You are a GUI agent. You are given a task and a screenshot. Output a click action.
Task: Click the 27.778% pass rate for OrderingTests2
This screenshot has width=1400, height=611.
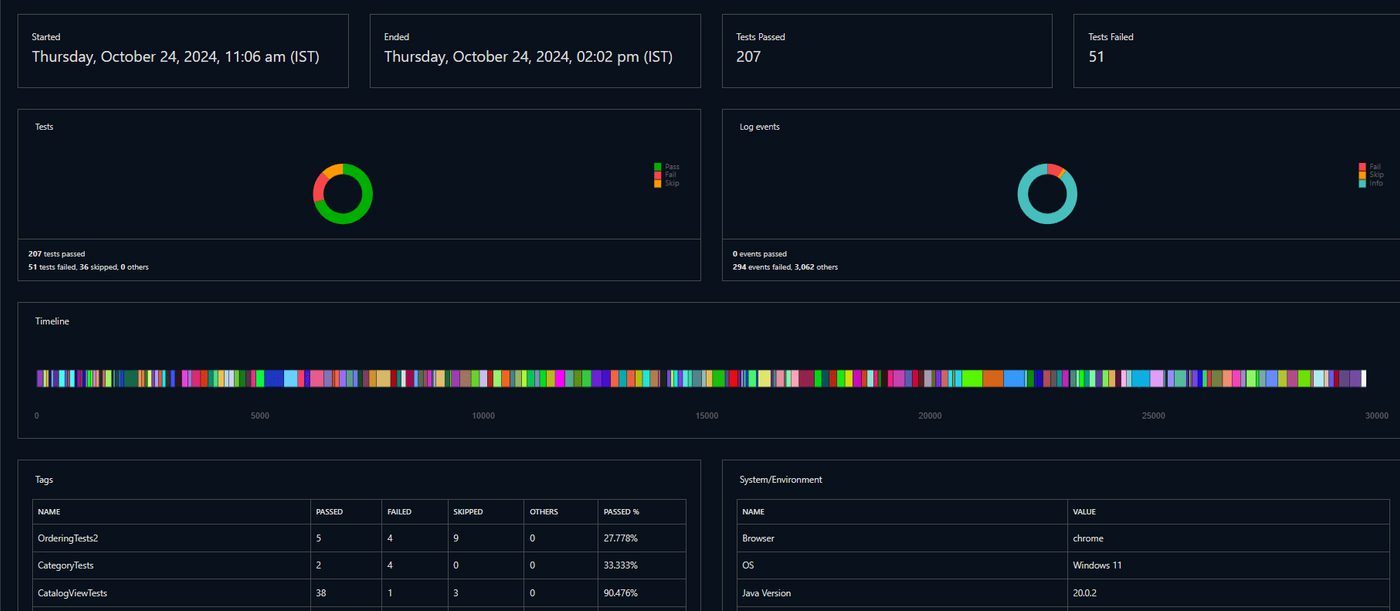tap(621, 538)
